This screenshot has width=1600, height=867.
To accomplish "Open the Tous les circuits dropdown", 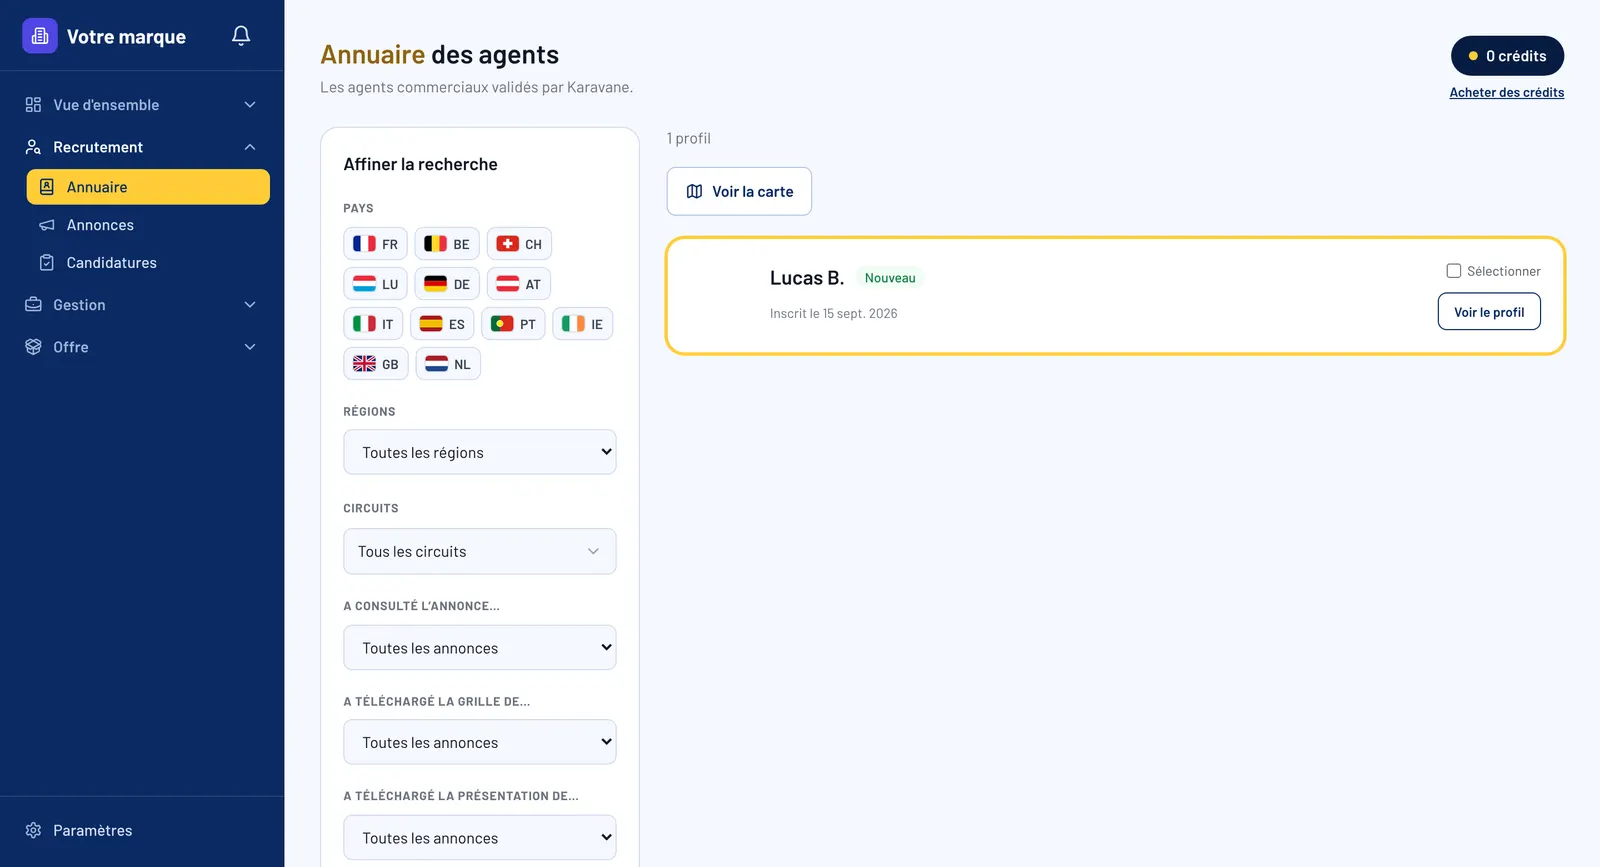I will tap(480, 551).
